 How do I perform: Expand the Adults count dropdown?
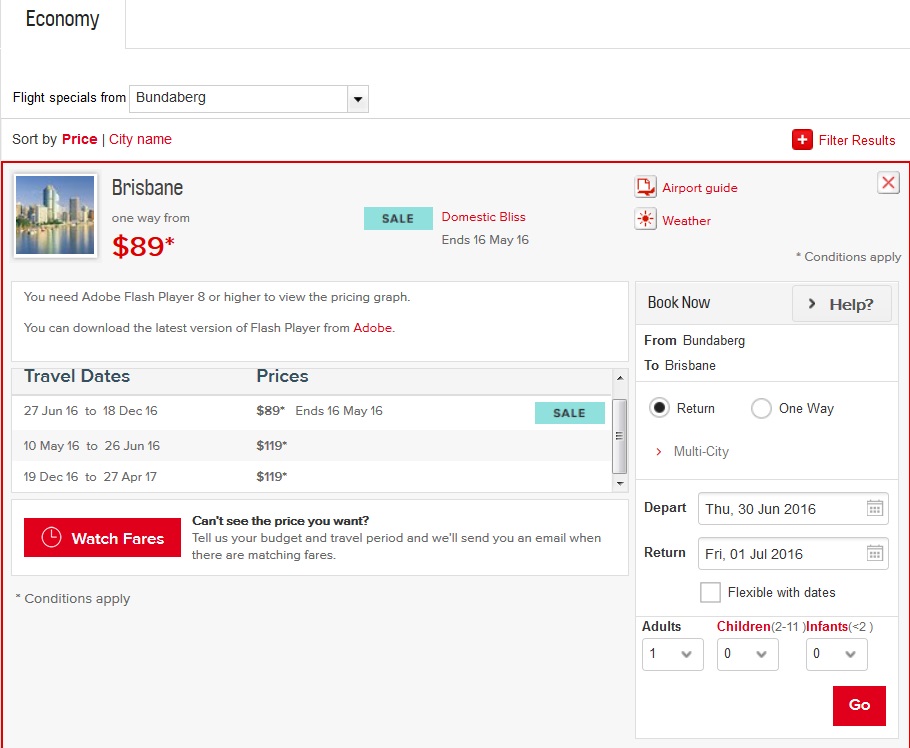673,654
